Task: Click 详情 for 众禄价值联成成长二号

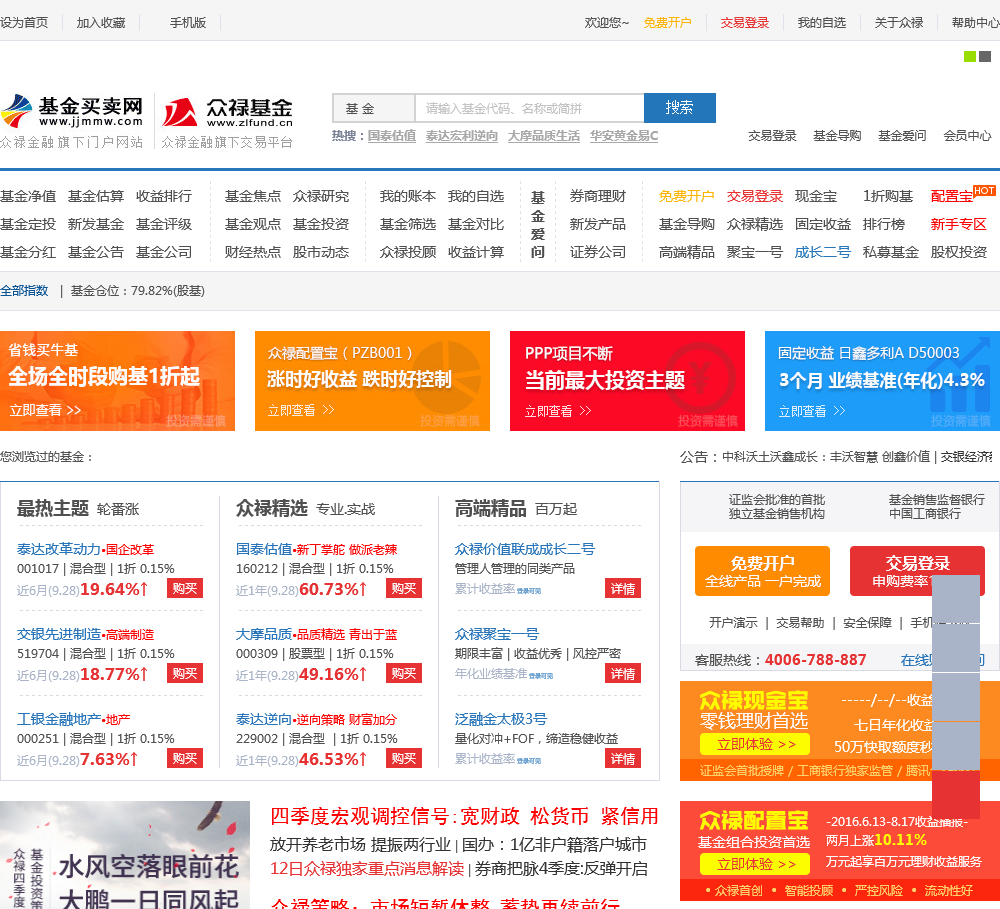Action: coord(622,589)
